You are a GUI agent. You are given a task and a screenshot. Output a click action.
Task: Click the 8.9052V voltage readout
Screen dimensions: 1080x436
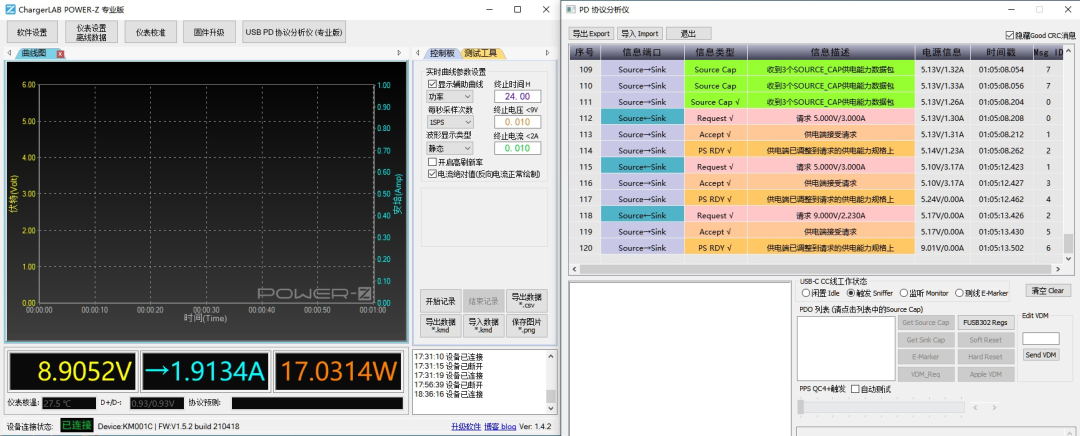click(72, 372)
